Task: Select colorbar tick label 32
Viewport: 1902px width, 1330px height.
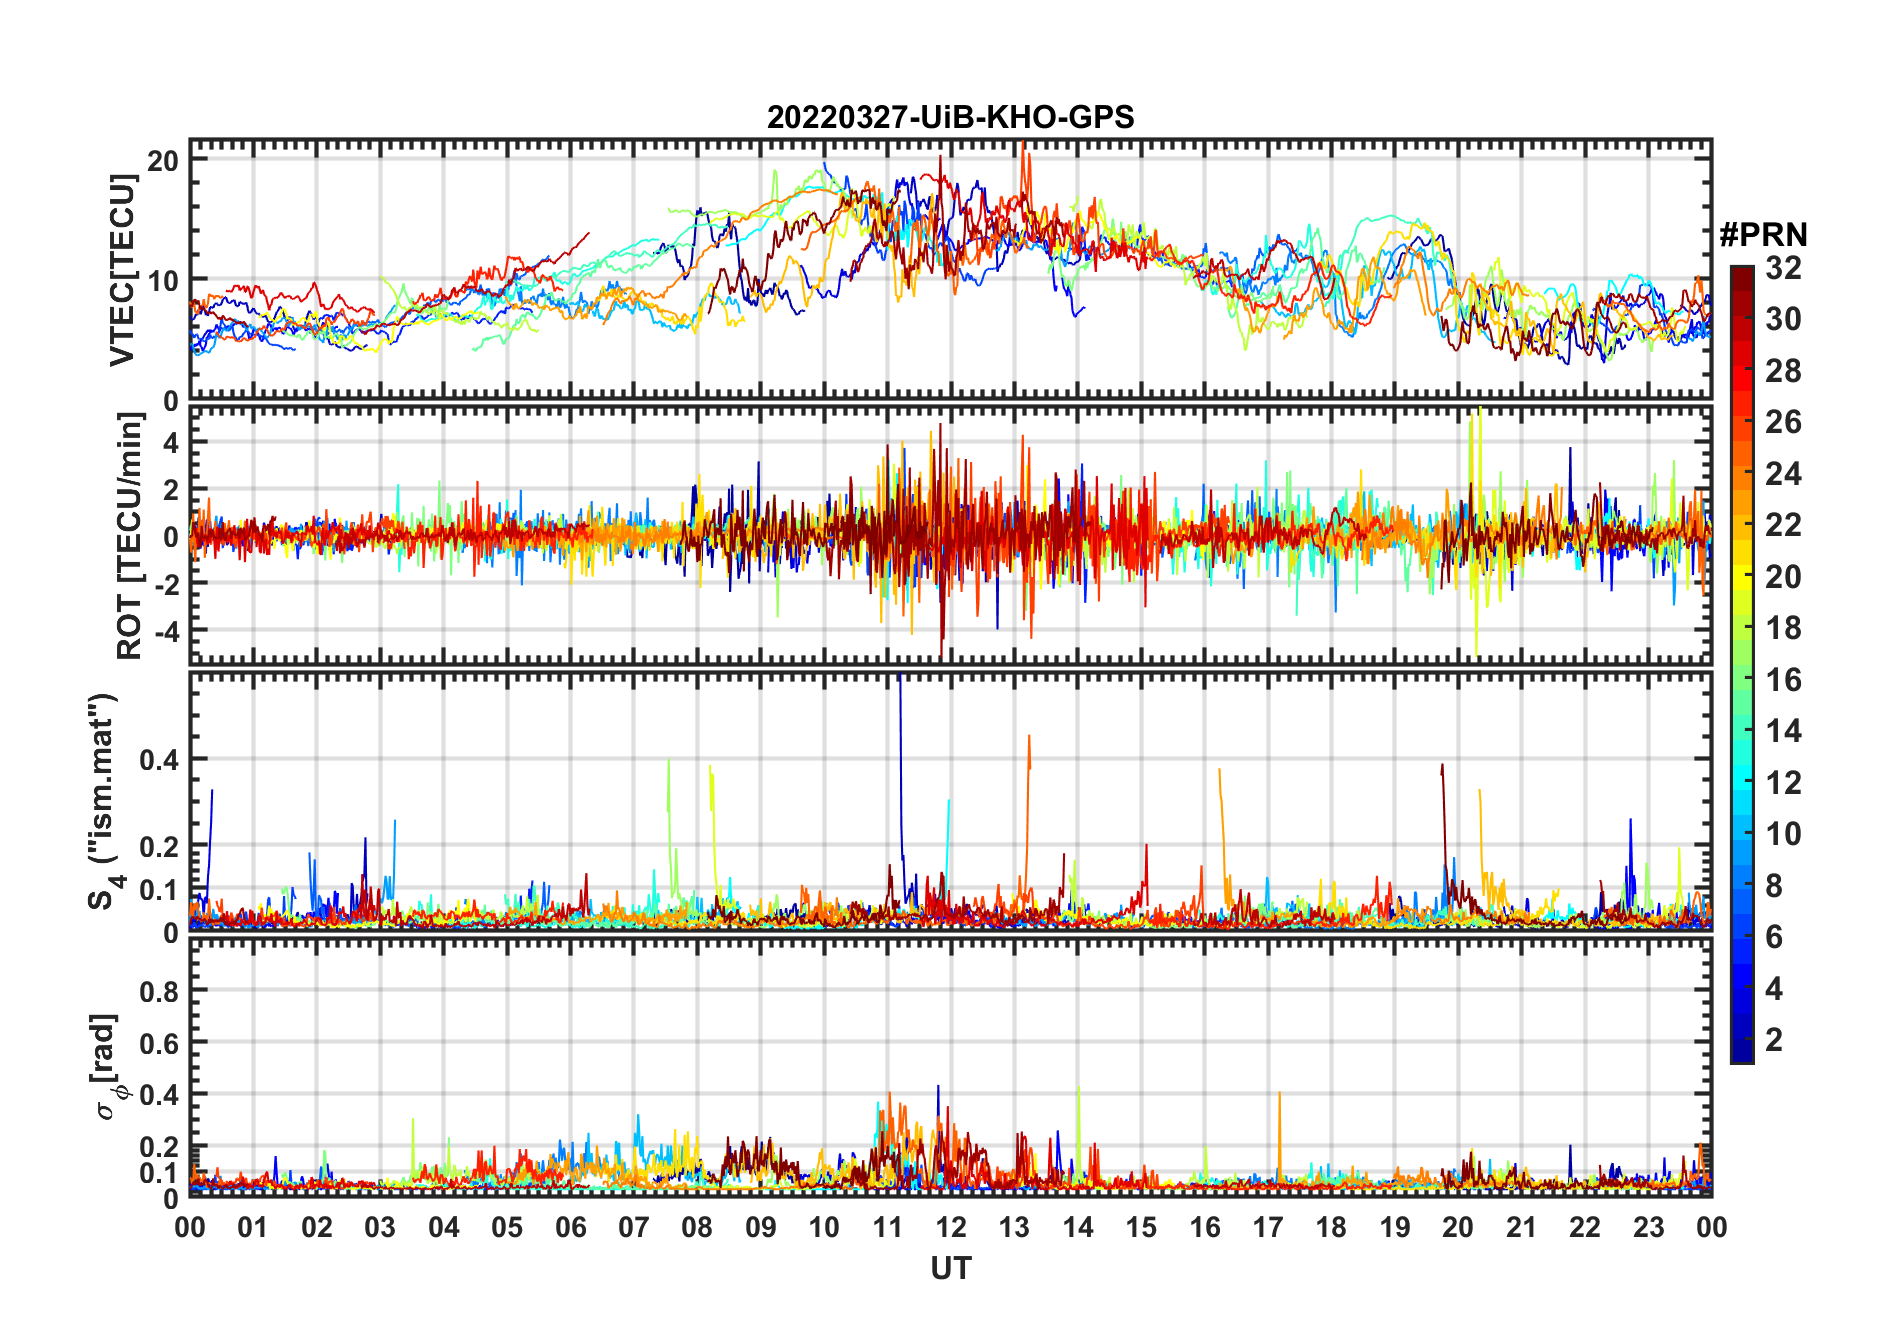Action: (x=1783, y=268)
